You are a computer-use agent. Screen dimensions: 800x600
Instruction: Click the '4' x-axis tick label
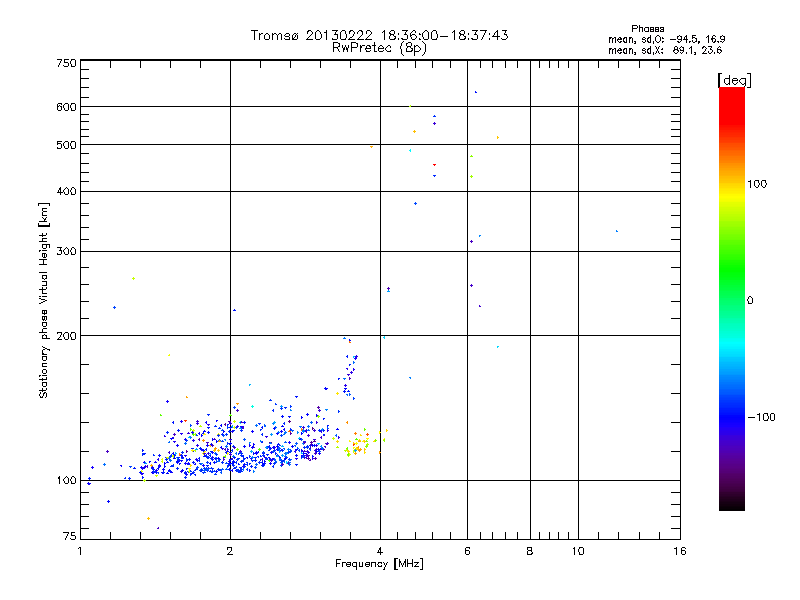[380, 551]
